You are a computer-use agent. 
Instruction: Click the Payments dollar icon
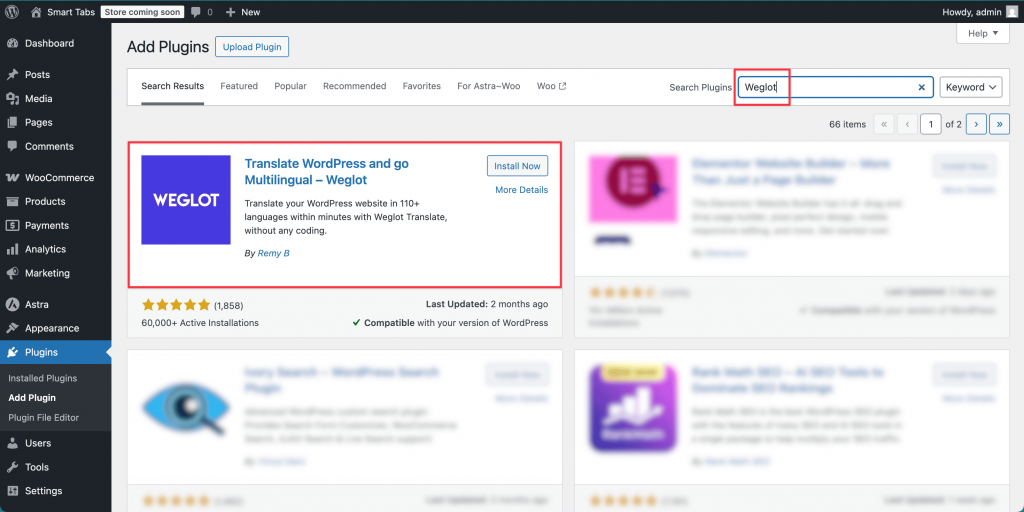(12, 225)
